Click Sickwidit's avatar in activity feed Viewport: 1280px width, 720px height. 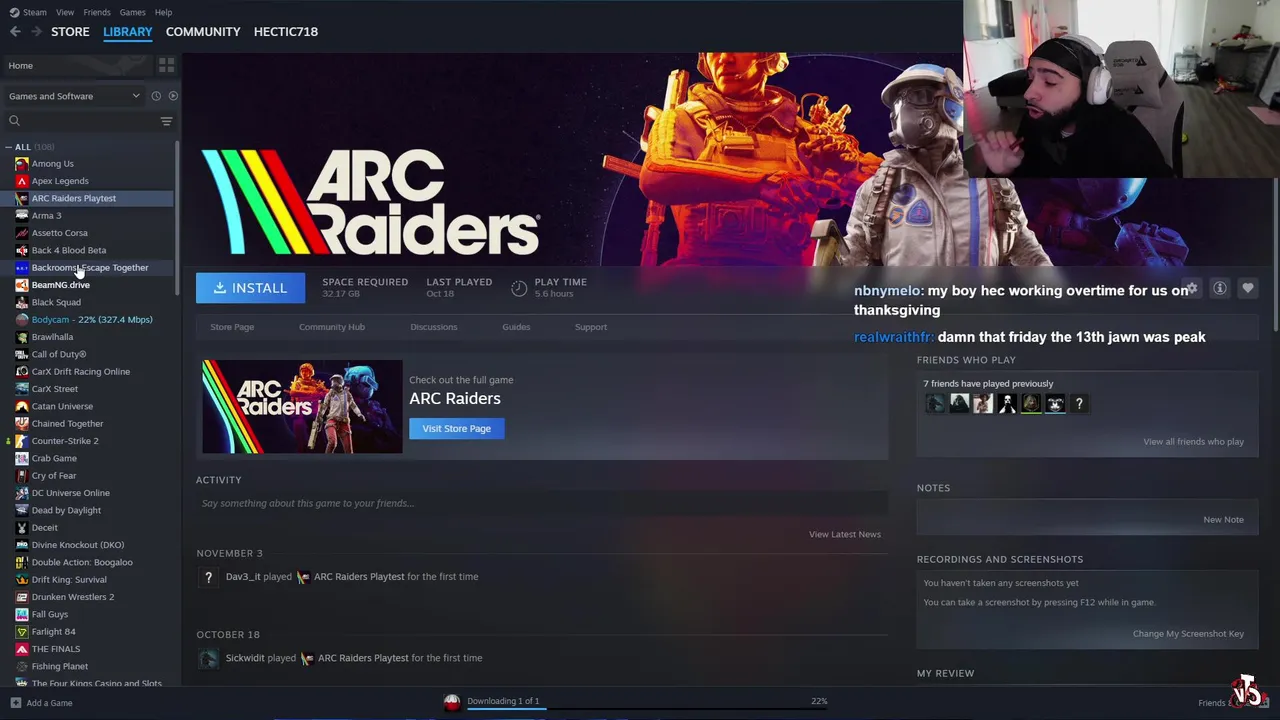tap(208, 658)
